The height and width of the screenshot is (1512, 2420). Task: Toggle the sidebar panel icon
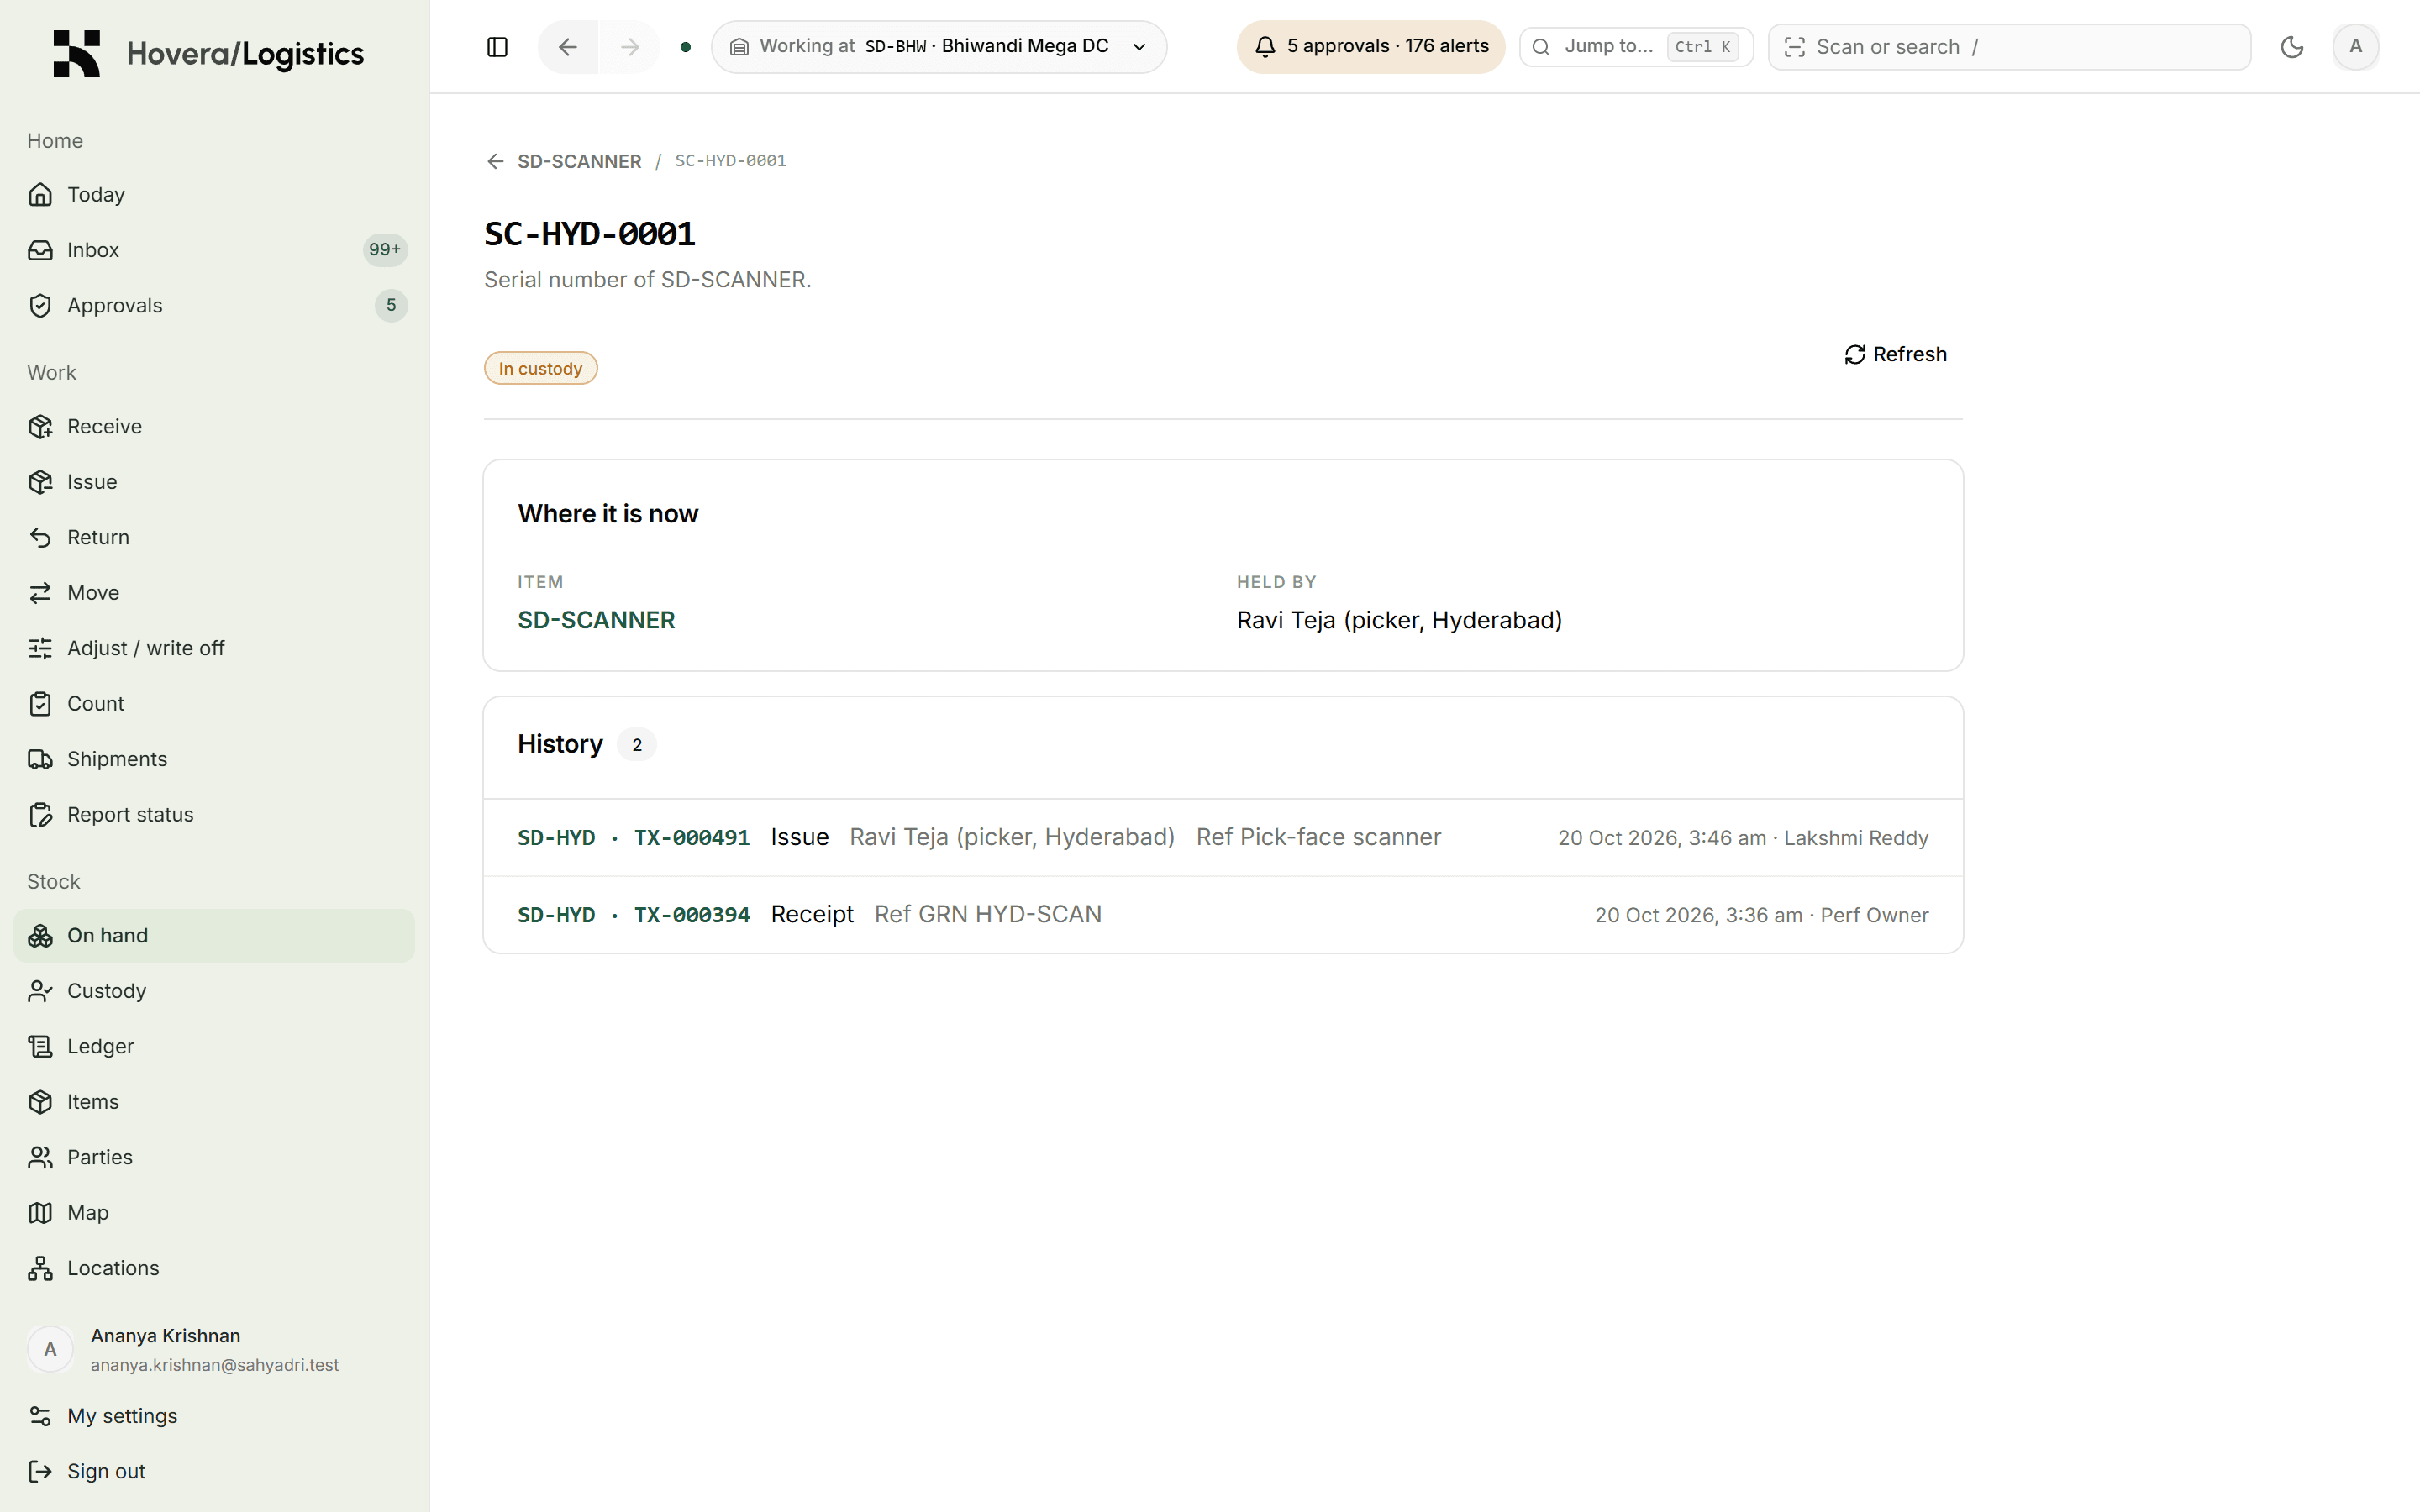pyautogui.click(x=497, y=47)
